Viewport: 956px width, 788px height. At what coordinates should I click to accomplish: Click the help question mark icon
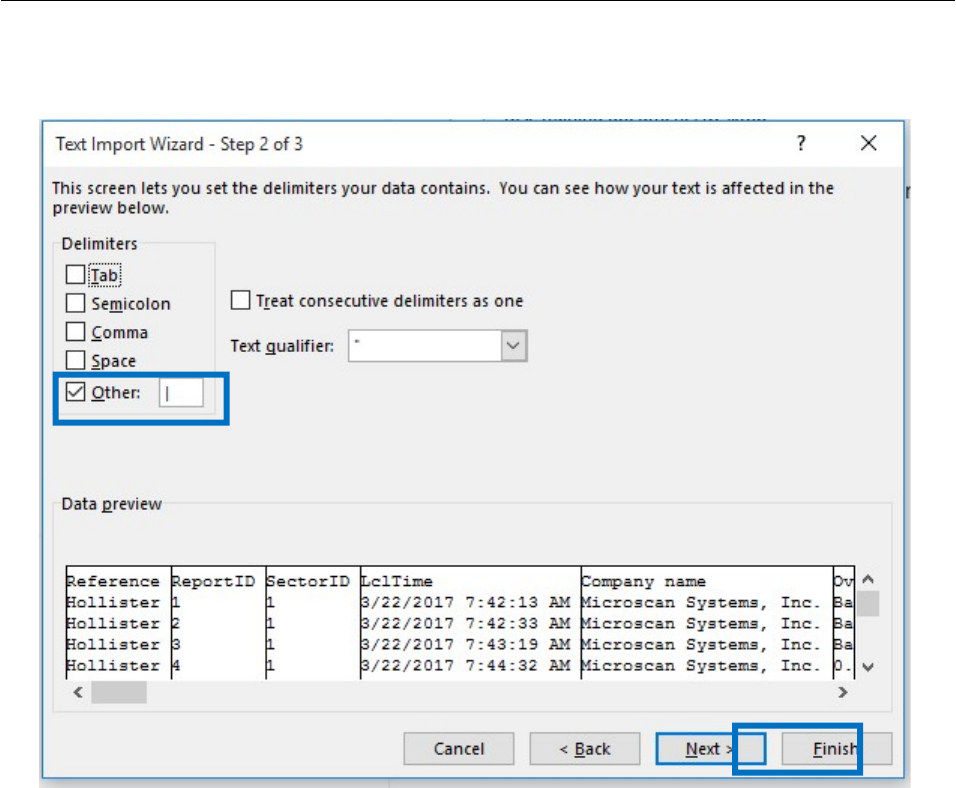801,144
